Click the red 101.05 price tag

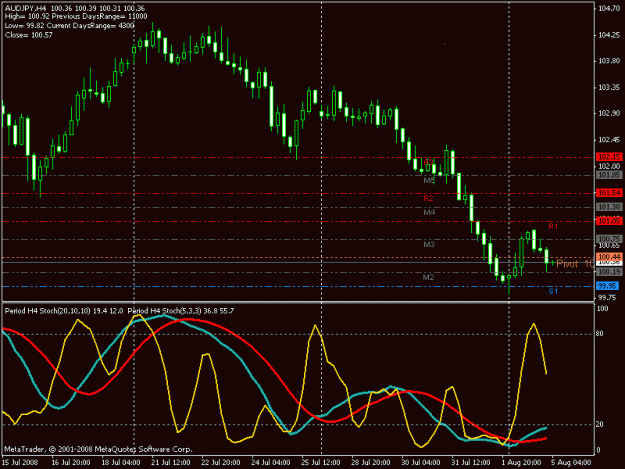[609, 221]
